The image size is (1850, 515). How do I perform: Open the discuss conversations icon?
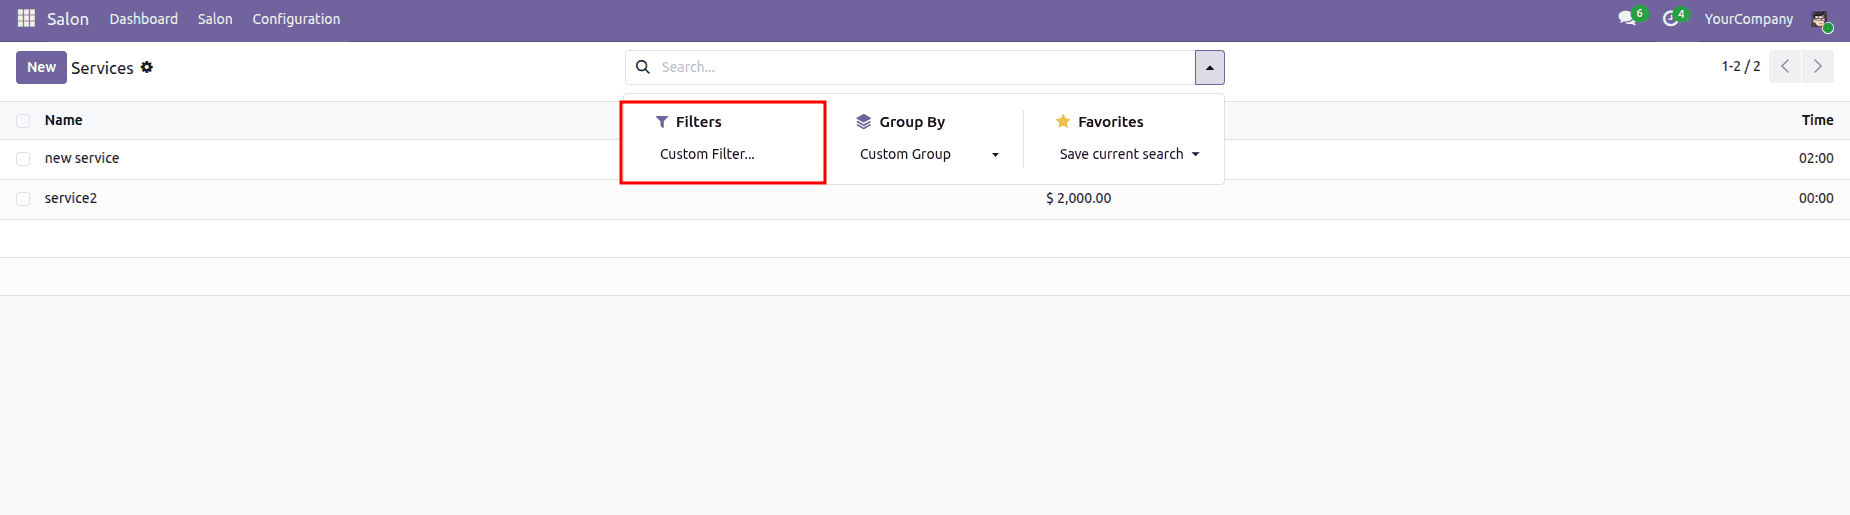[1627, 19]
